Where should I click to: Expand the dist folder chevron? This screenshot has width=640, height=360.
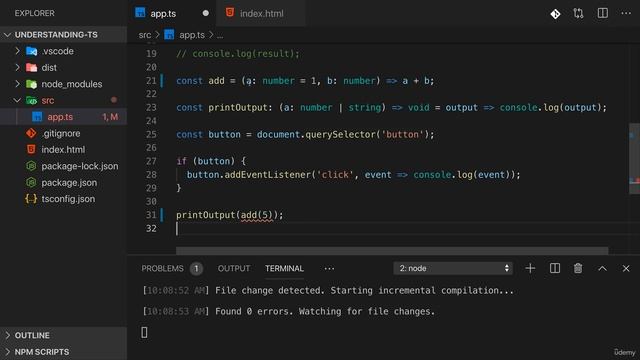17,67
